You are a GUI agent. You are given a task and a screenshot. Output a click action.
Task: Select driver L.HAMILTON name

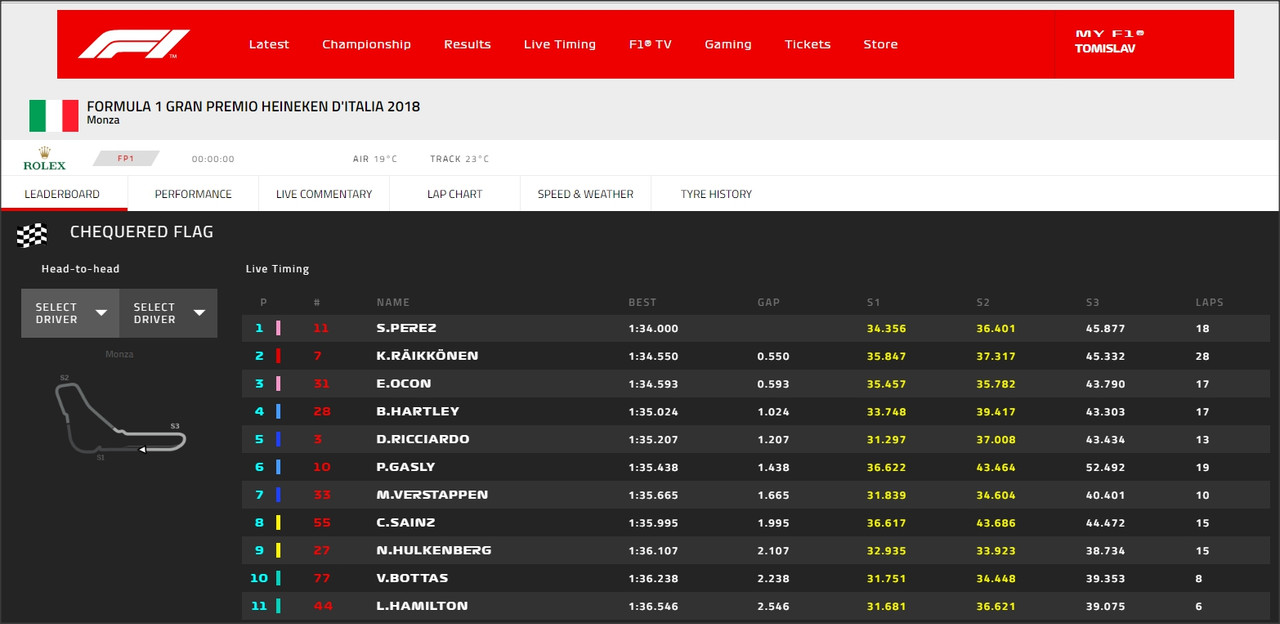(x=422, y=606)
